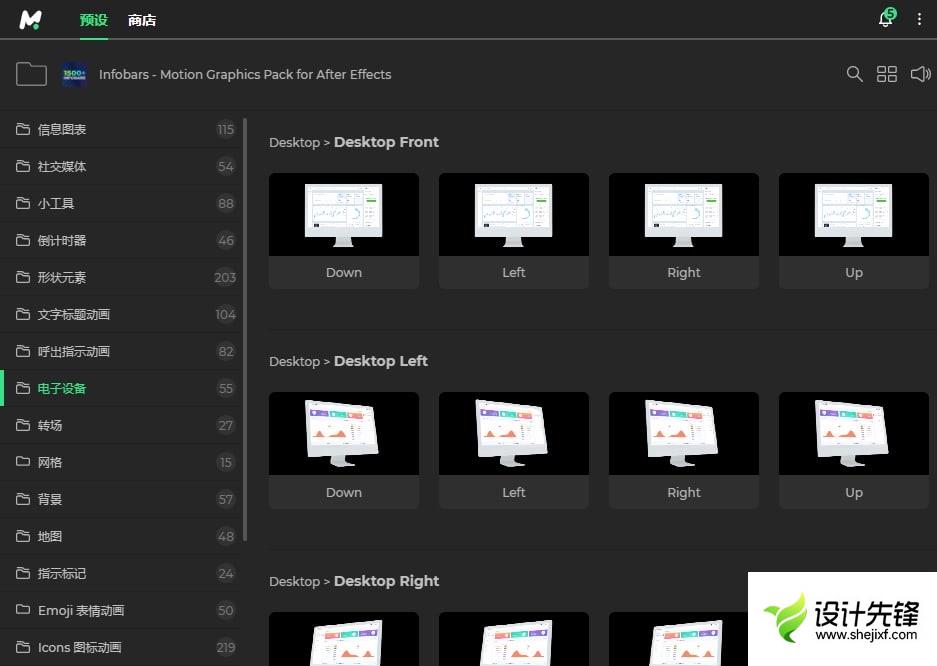The width and height of the screenshot is (937, 666).
Task: Switch to grid view layout icon
Action: (x=886, y=74)
